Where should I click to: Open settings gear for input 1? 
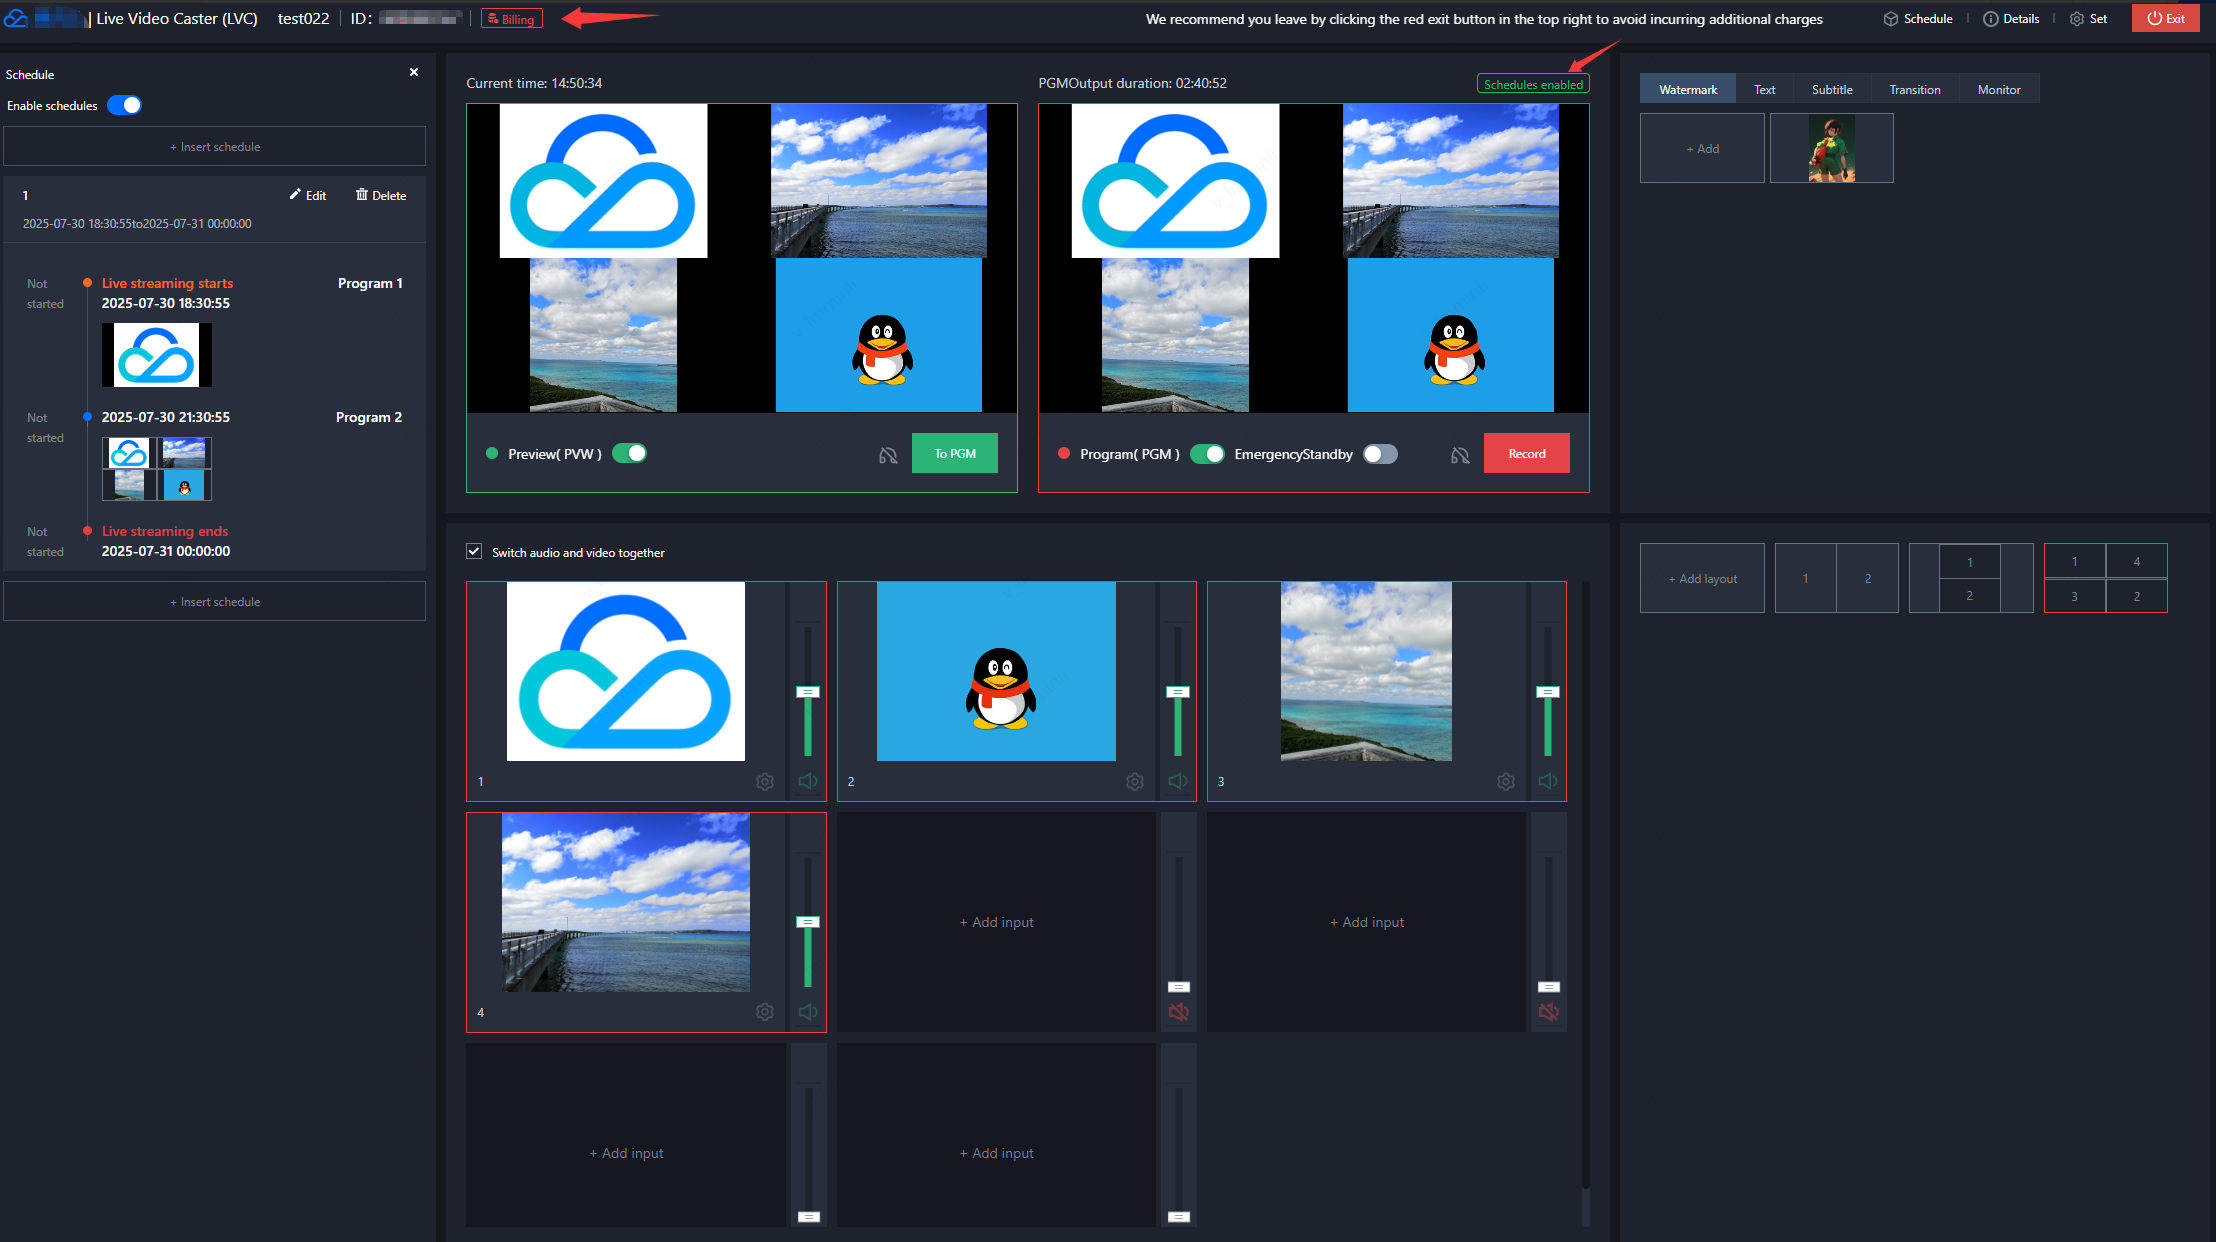pos(765,782)
